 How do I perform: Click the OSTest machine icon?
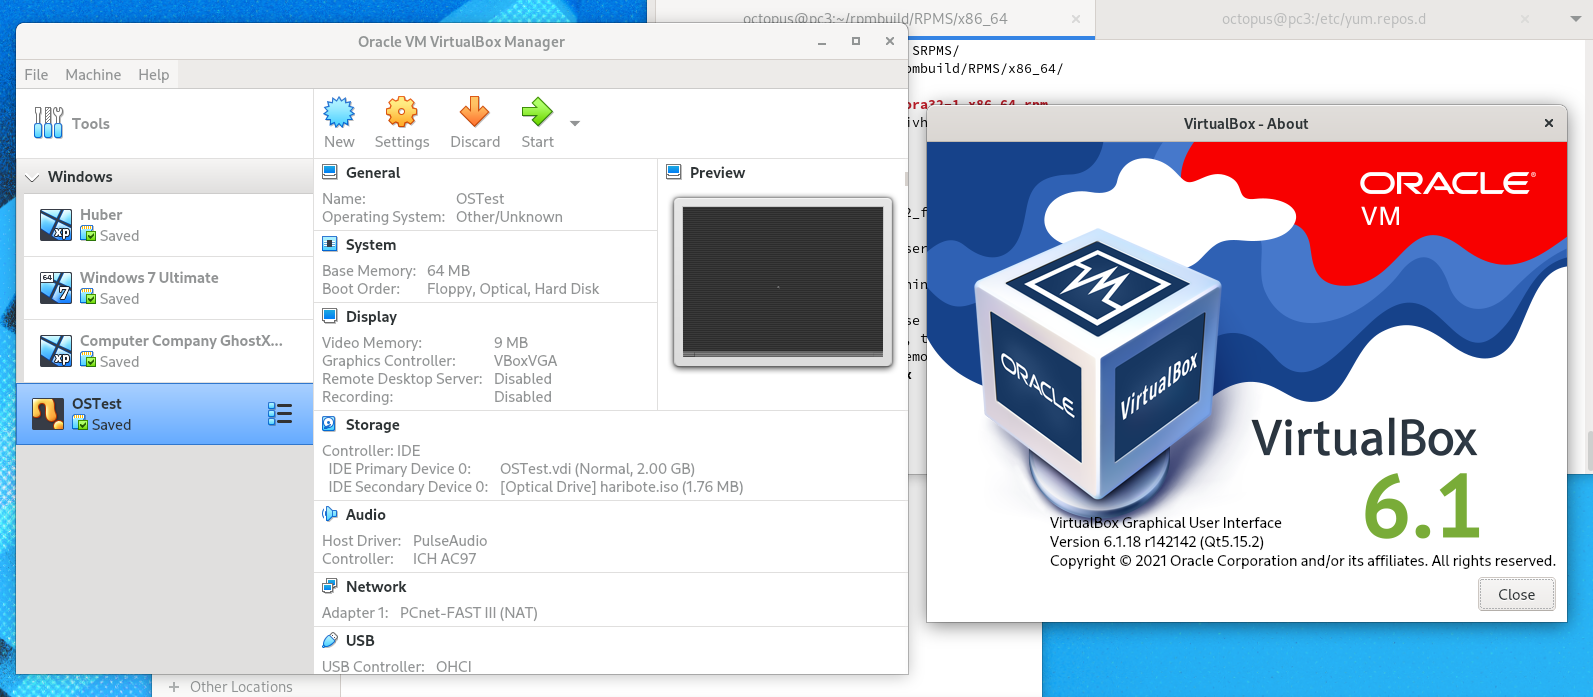pyautogui.click(x=48, y=414)
